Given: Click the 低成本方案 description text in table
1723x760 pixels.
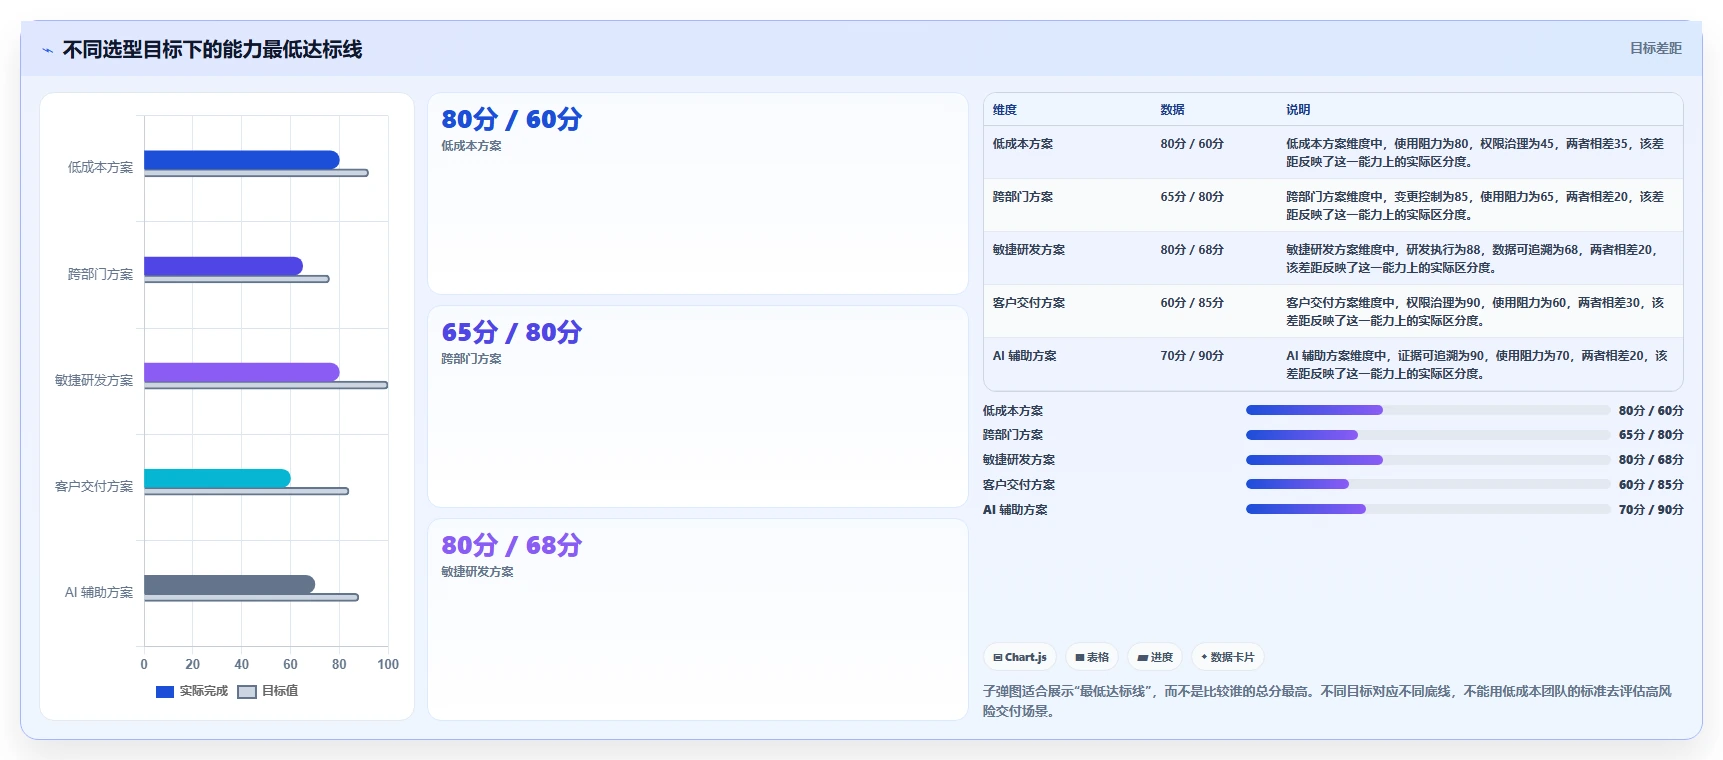Looking at the screenshot, I should [x=1475, y=153].
